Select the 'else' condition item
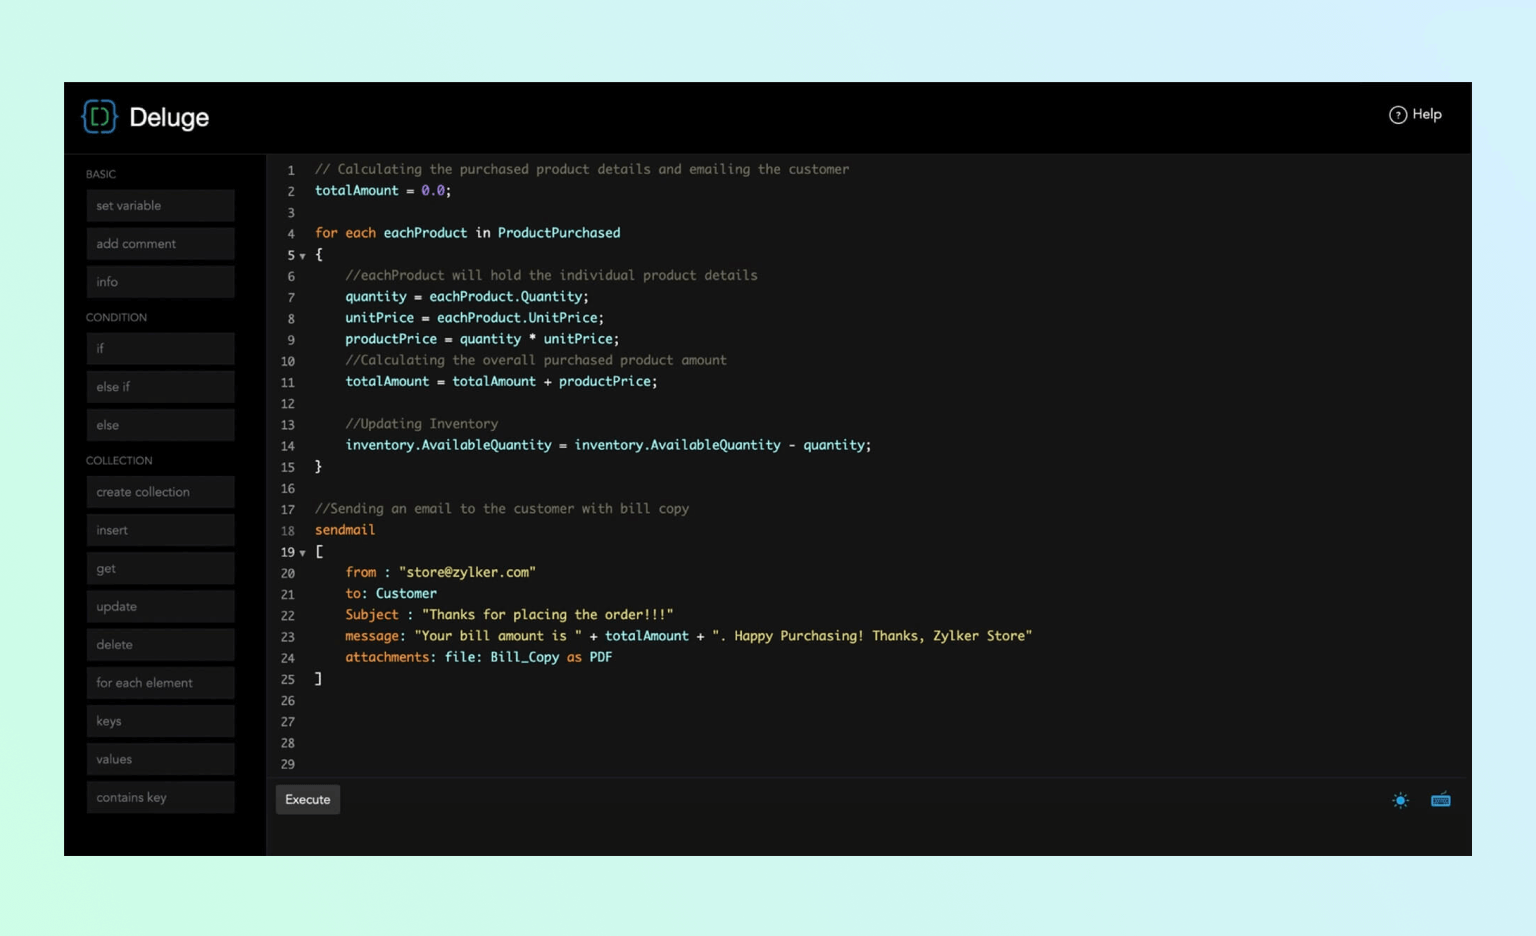 point(160,425)
